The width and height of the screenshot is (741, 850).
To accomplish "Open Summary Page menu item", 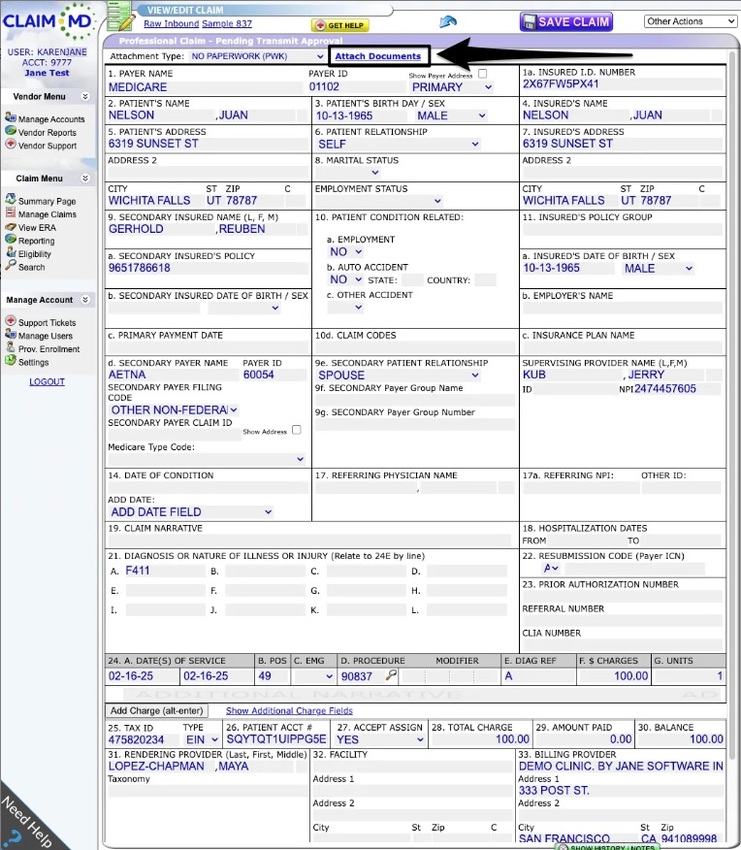I will [x=47, y=201].
